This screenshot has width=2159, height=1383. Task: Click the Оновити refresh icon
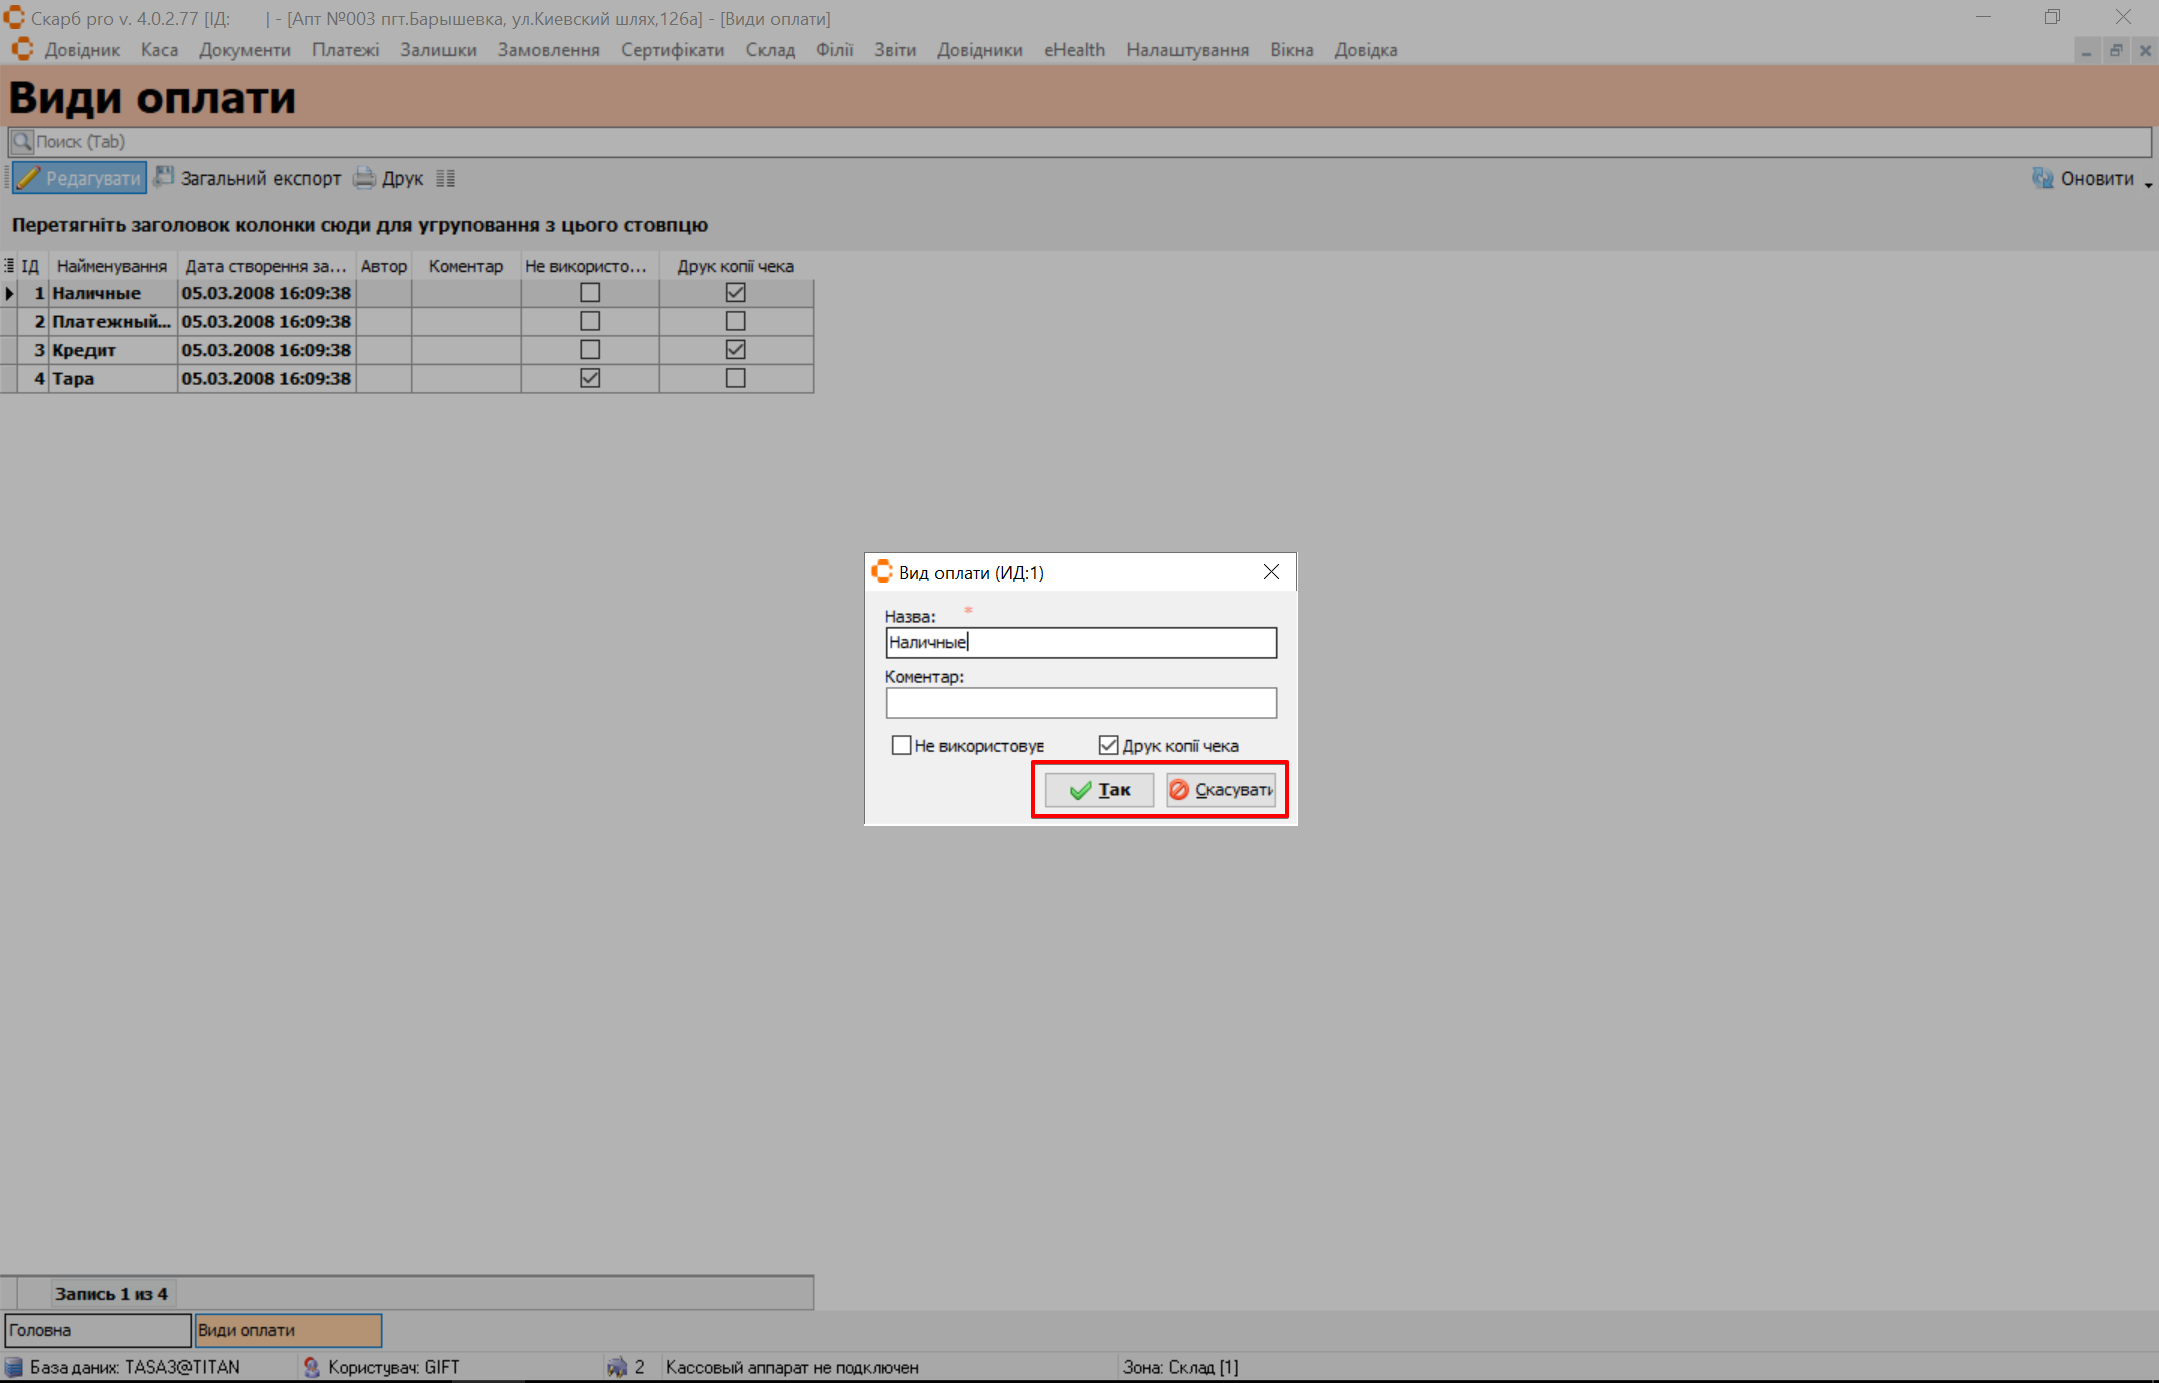click(x=2042, y=178)
